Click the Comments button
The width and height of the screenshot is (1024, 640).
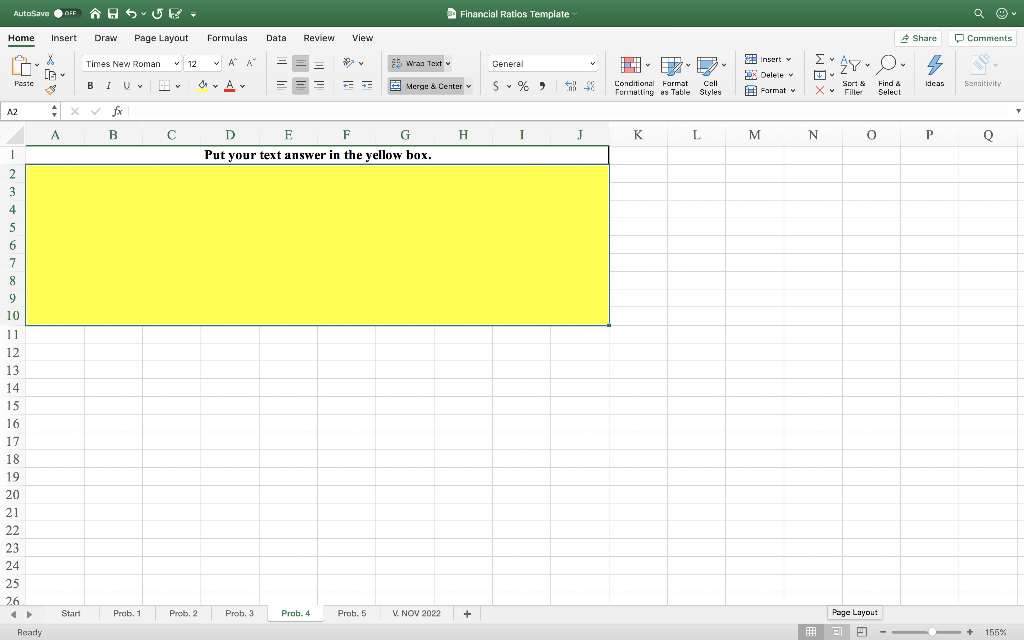click(x=982, y=37)
